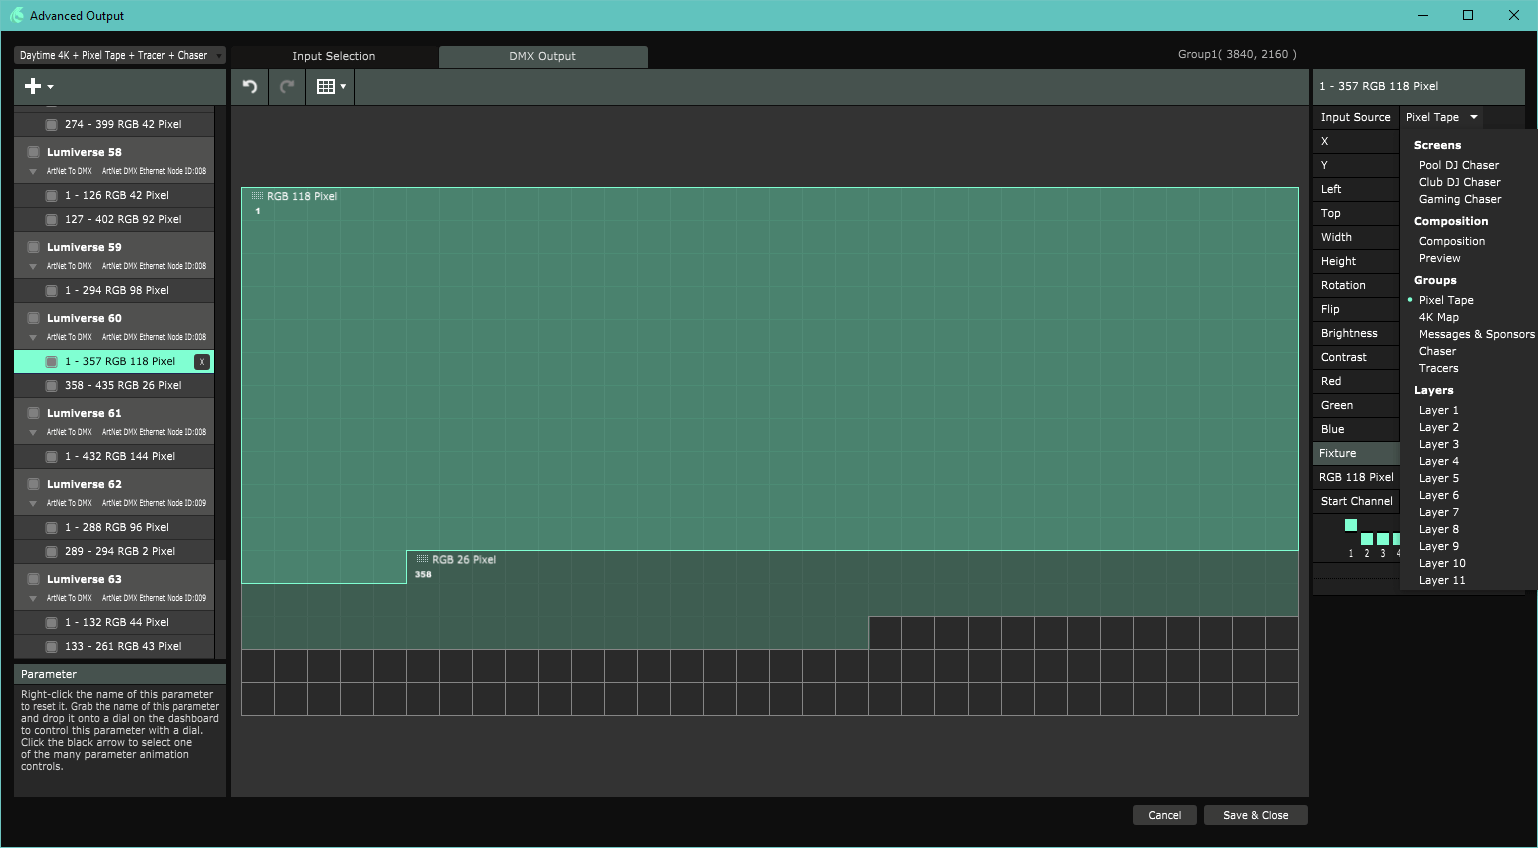Click the Redo arrow icon

click(x=287, y=87)
